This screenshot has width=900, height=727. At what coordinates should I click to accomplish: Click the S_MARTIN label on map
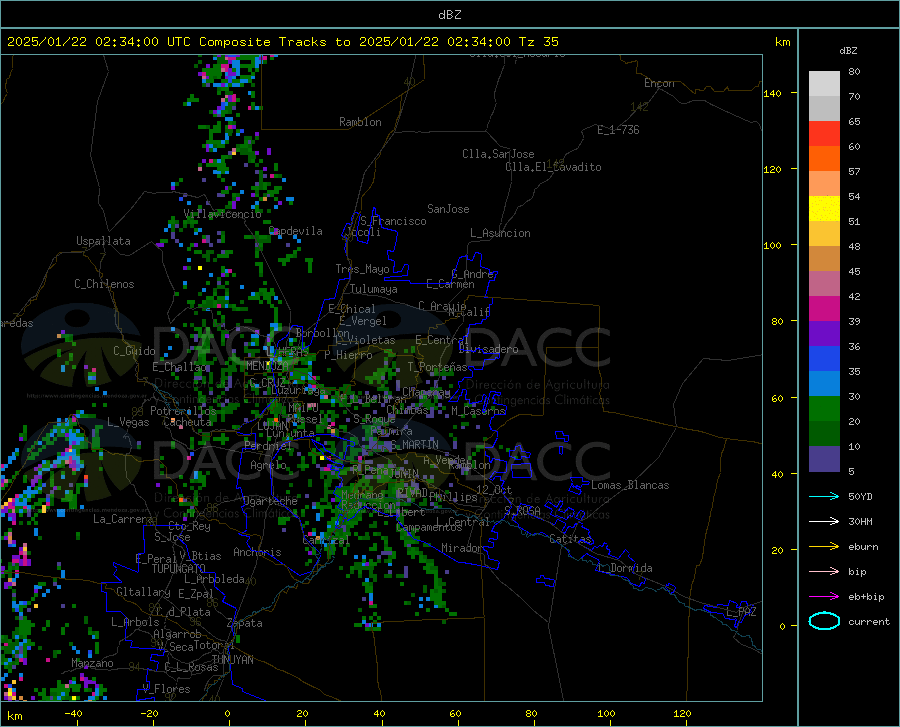[414, 445]
